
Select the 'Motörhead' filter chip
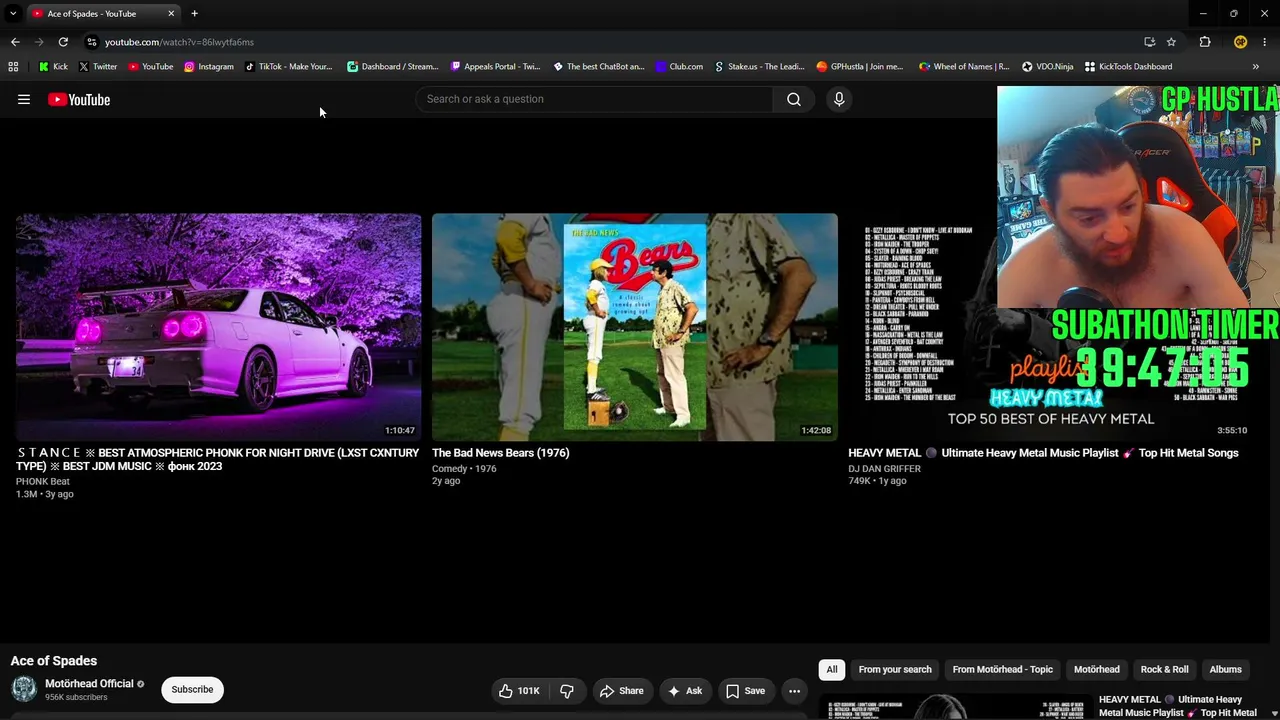pyautogui.click(x=1097, y=670)
